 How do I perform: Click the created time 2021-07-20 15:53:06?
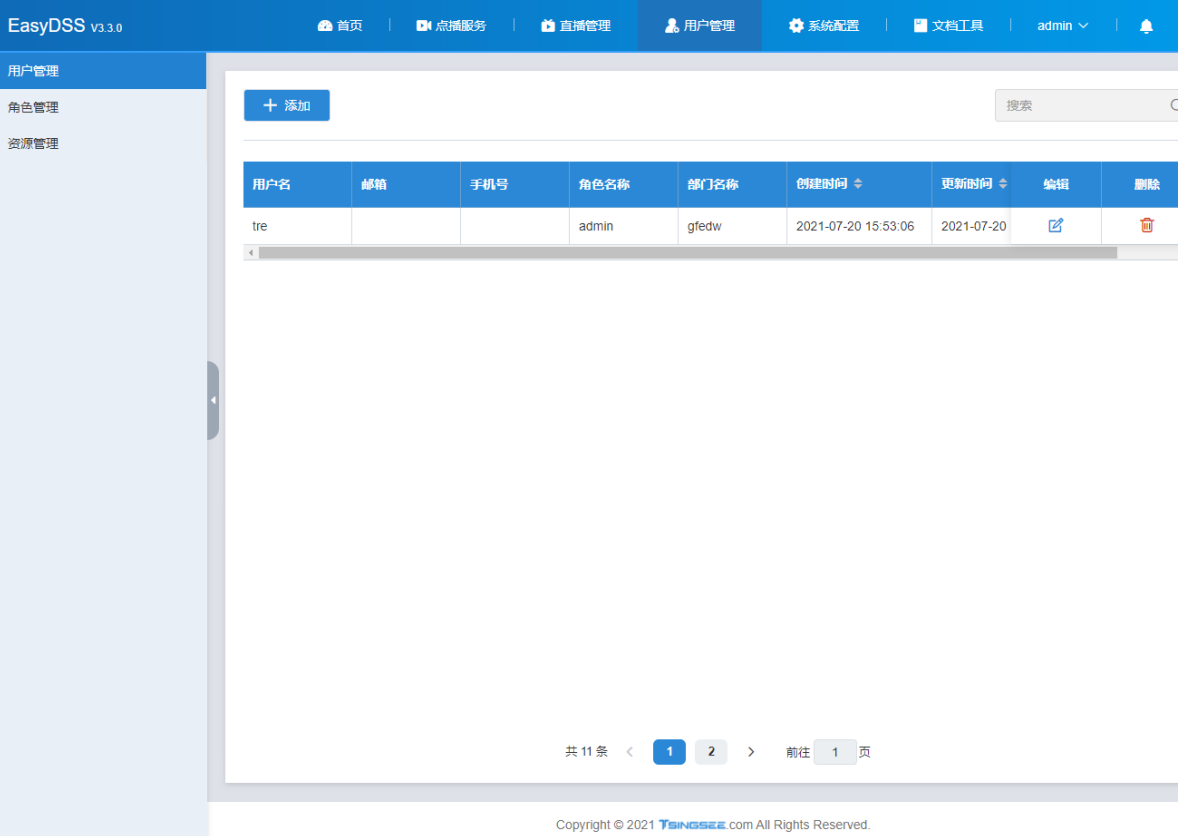[x=855, y=226]
